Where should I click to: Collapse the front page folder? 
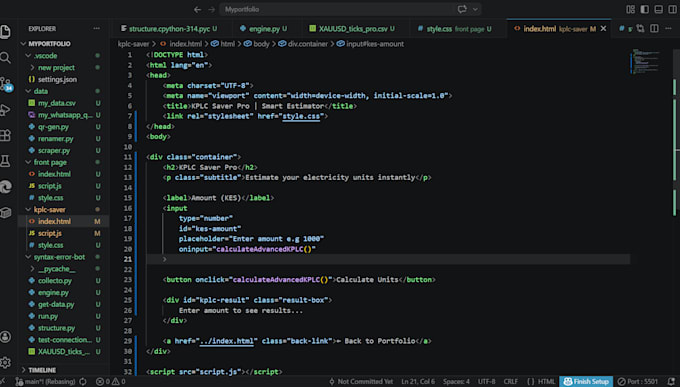coord(28,162)
